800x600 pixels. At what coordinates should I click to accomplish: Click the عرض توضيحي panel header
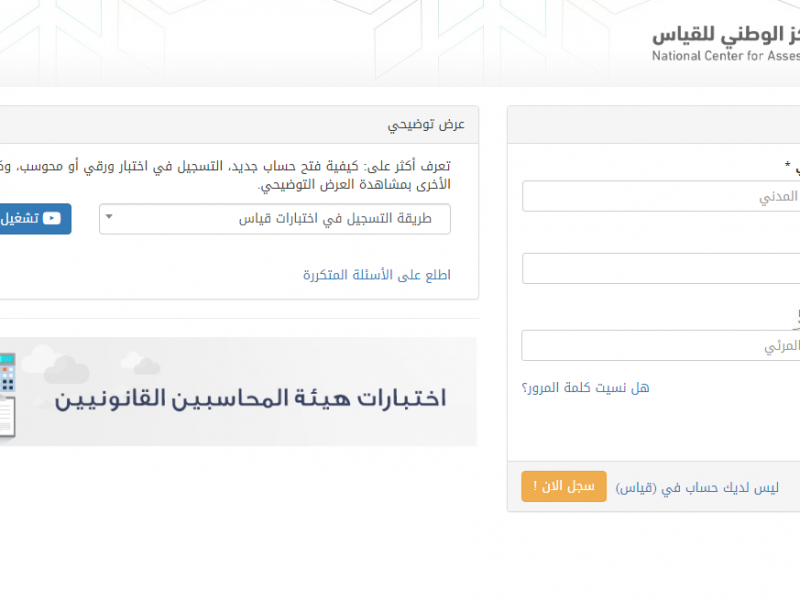239,124
